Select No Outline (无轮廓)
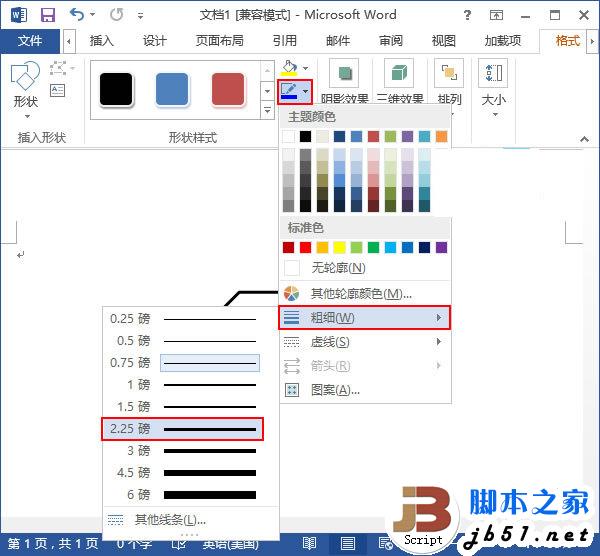Image resolution: width=600 pixels, height=556 pixels. pos(365,268)
